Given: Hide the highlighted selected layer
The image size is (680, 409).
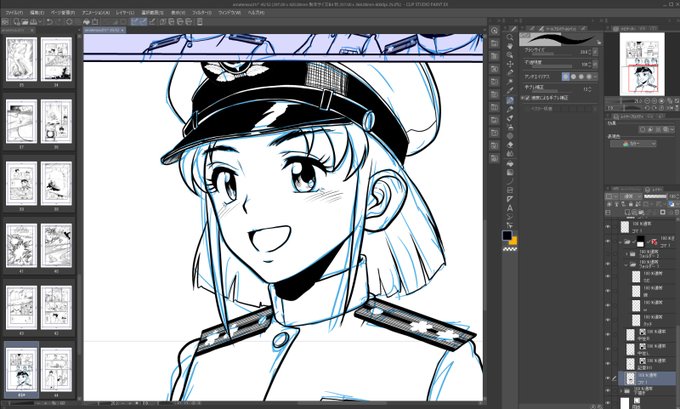Looking at the screenshot, I should point(608,378).
